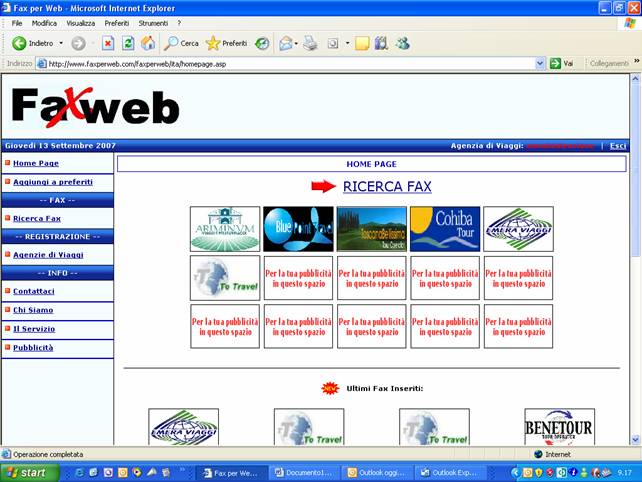Open the Strumenti menu
The width and height of the screenshot is (642, 482).
[153, 23]
